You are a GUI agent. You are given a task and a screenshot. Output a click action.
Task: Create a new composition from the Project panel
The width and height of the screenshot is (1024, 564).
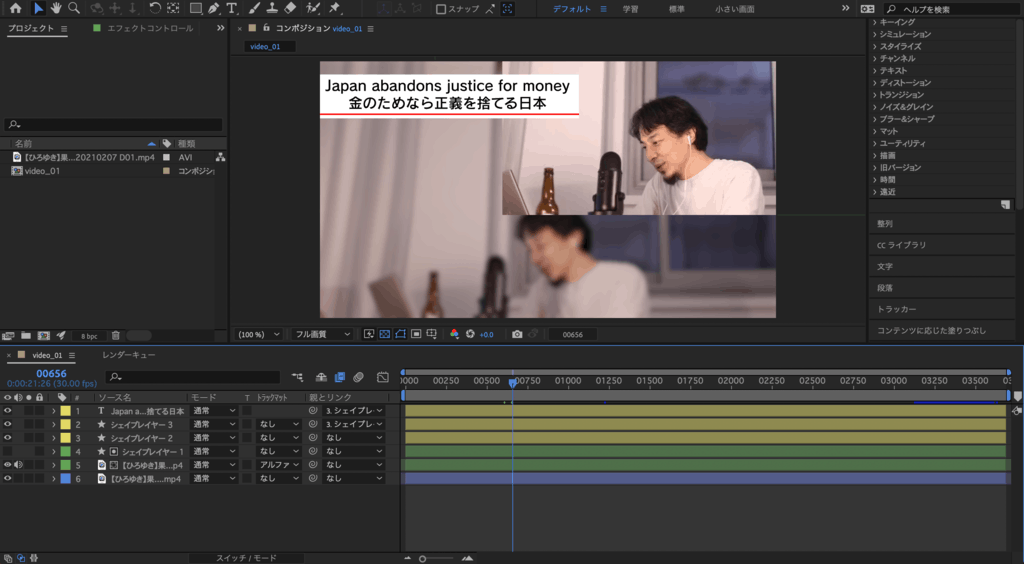coord(43,336)
